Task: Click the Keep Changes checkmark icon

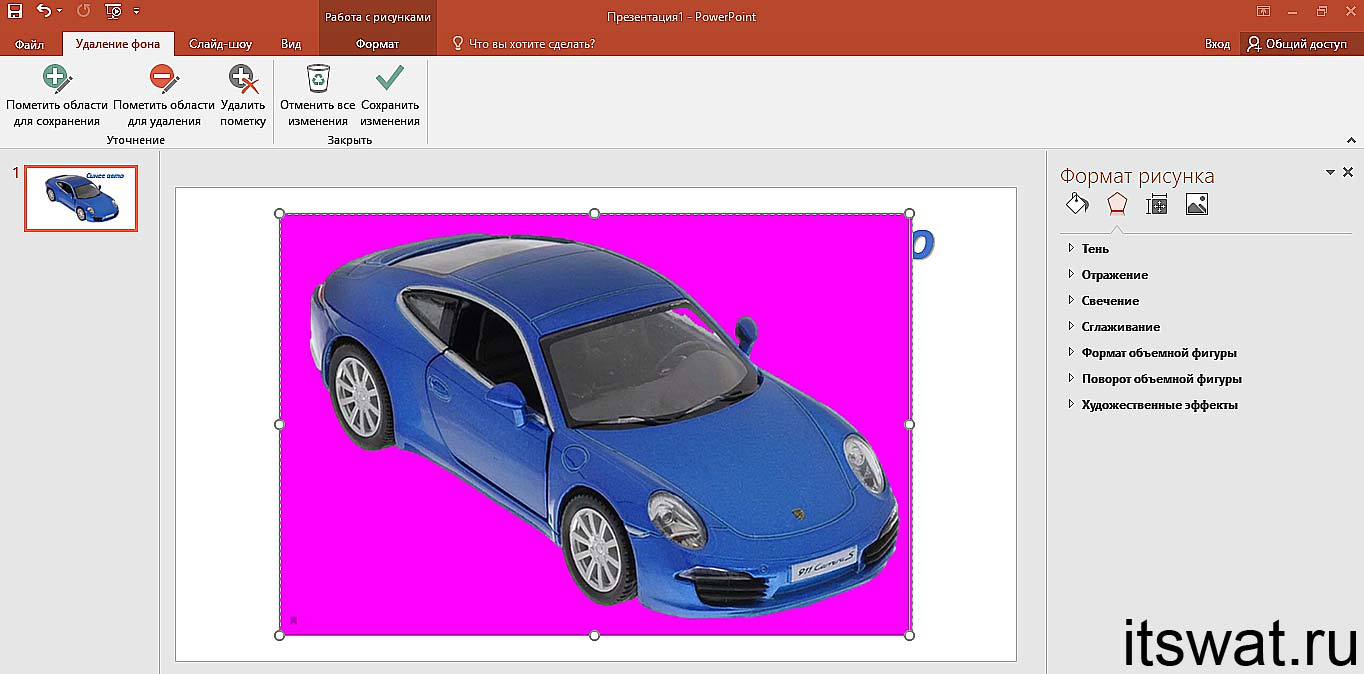Action: tap(389, 79)
